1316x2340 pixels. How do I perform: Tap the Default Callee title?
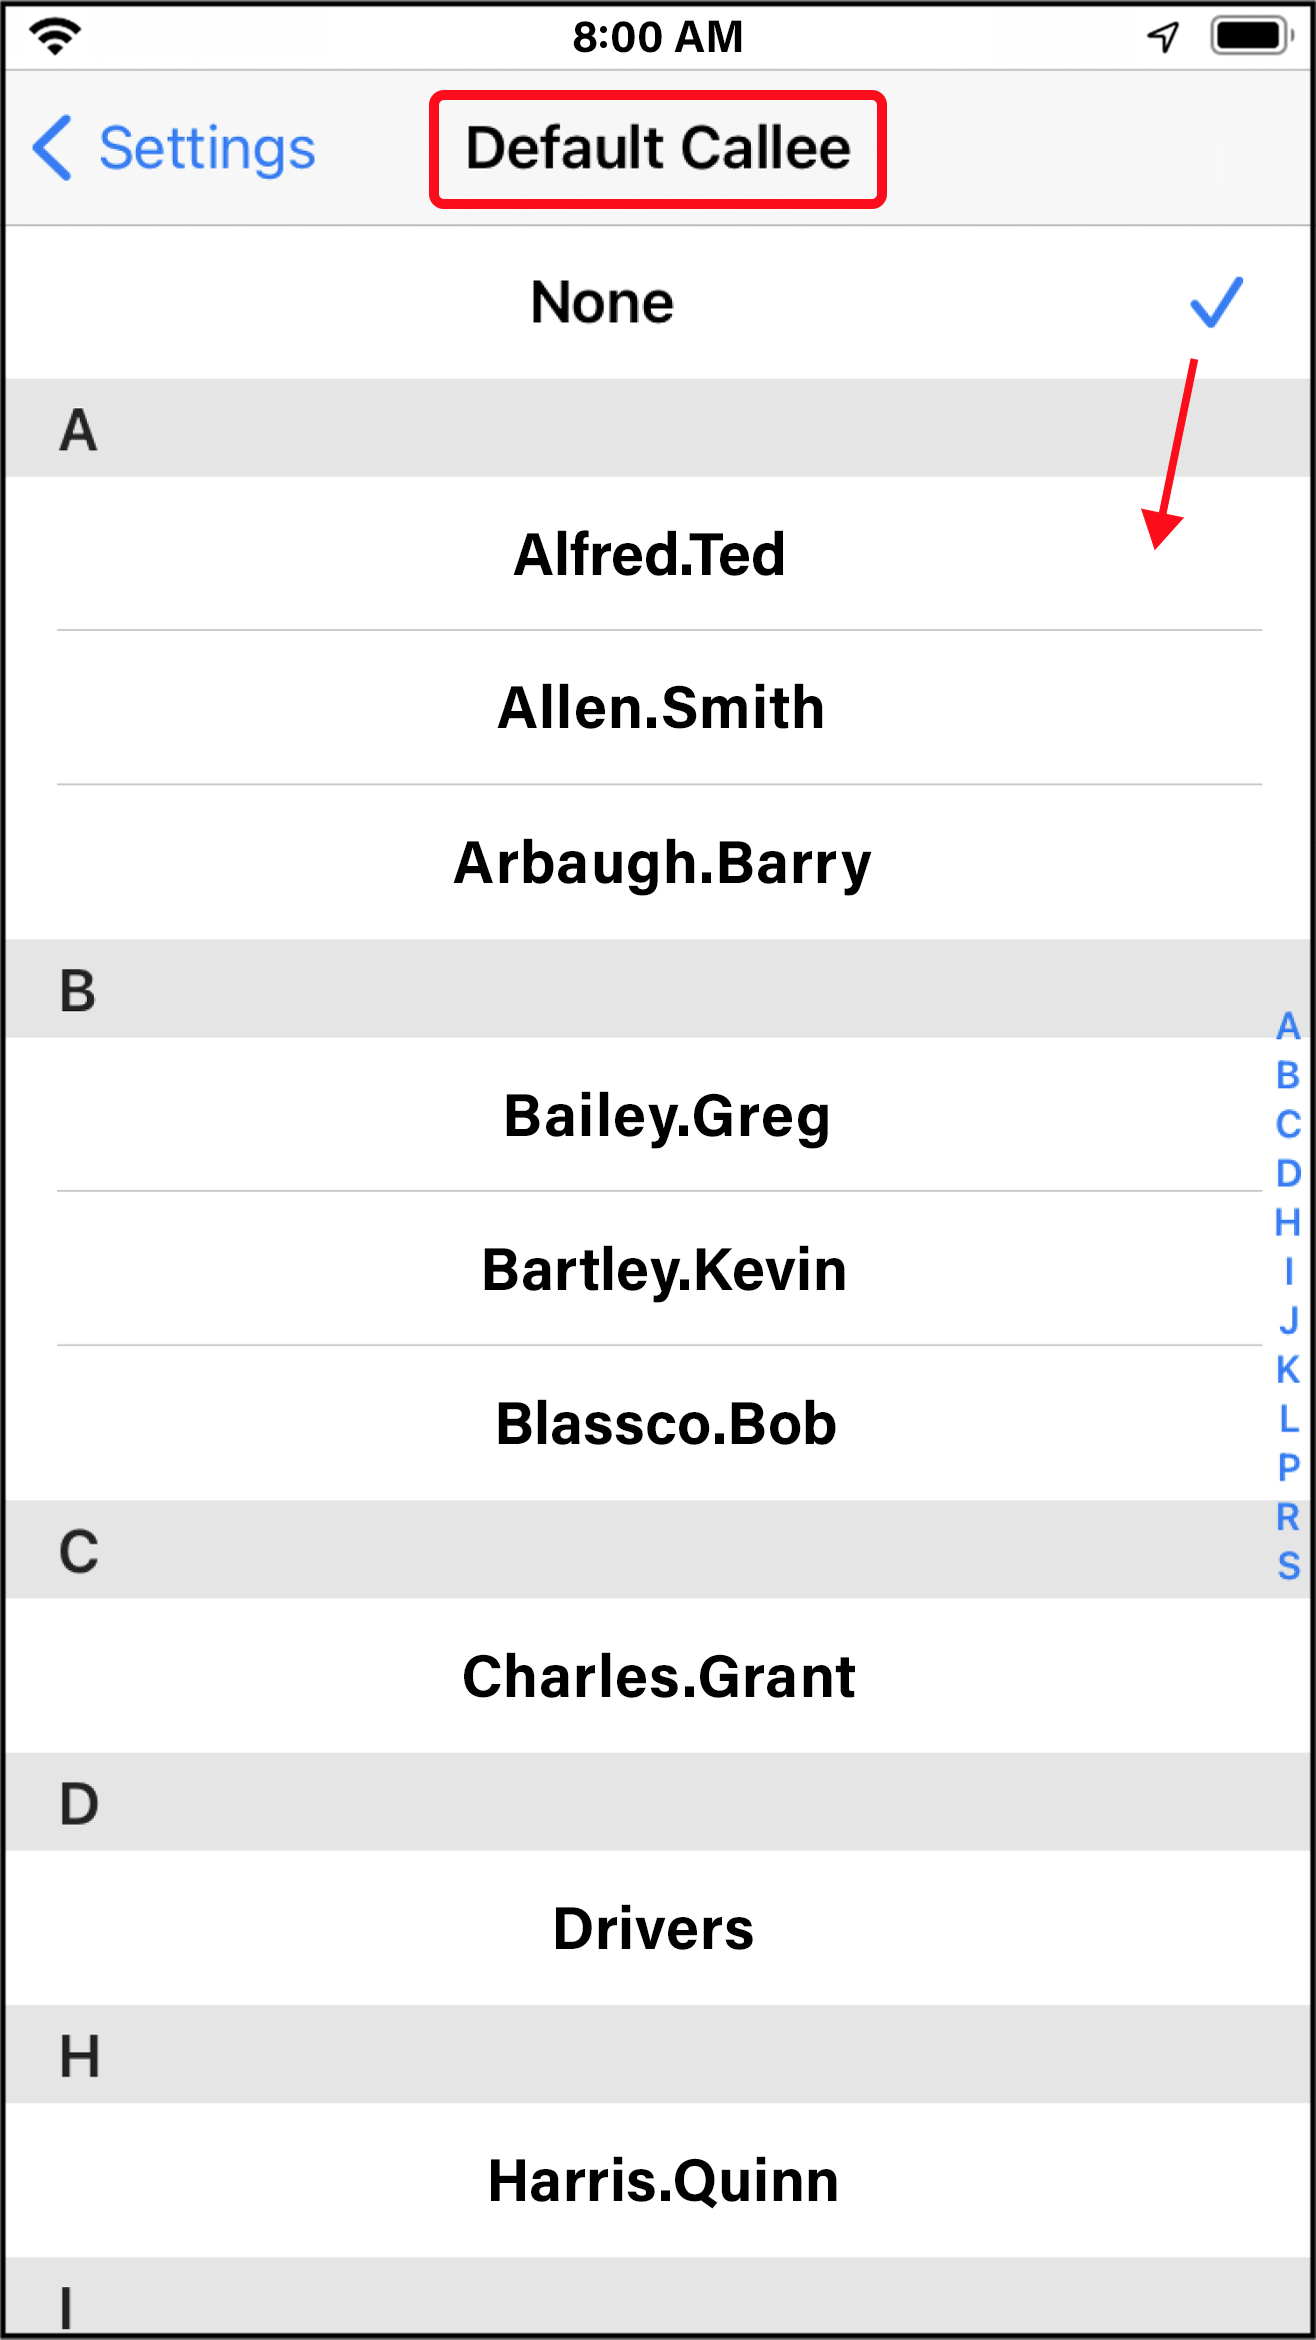click(x=658, y=149)
